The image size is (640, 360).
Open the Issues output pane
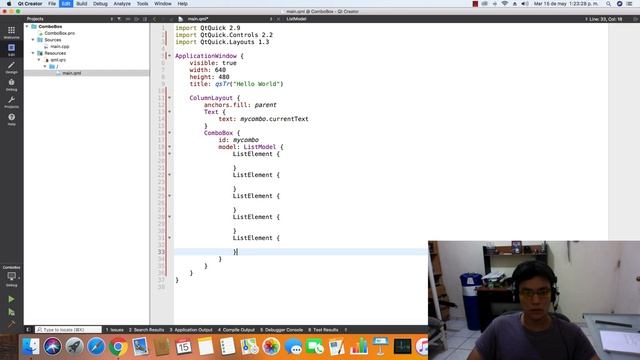click(115, 330)
